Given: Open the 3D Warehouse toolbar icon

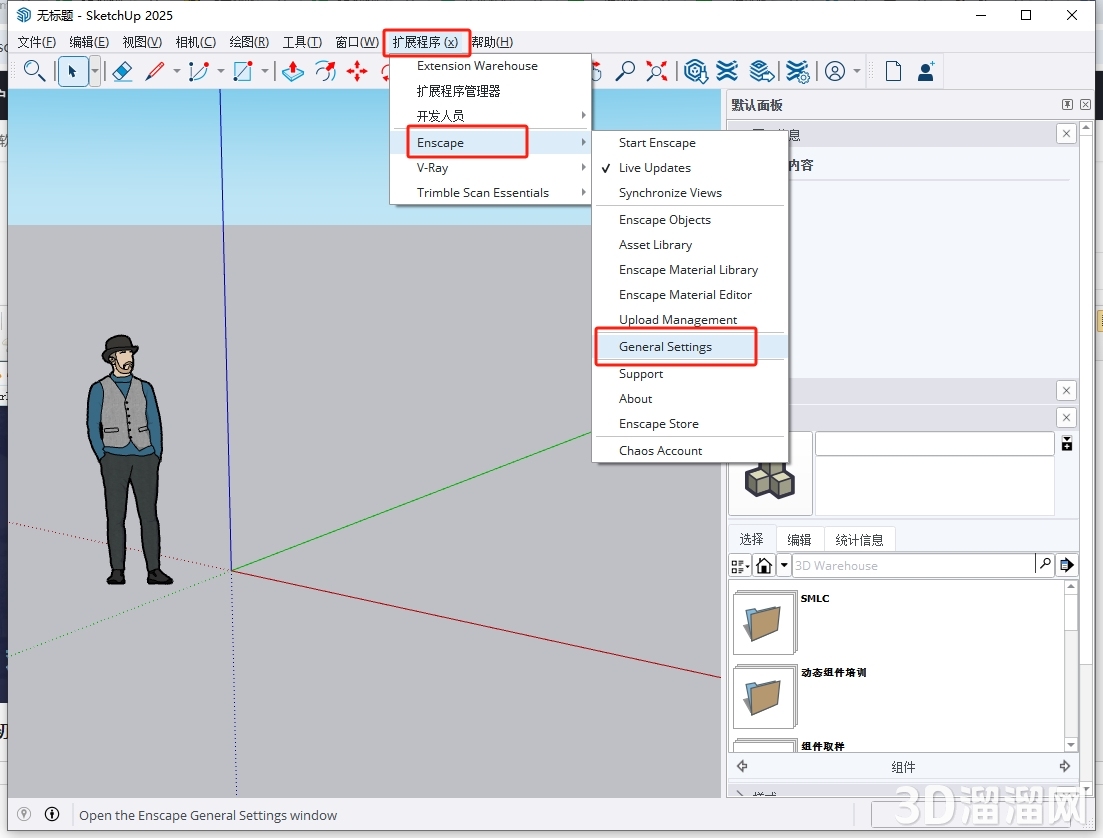Looking at the screenshot, I should coord(696,71).
